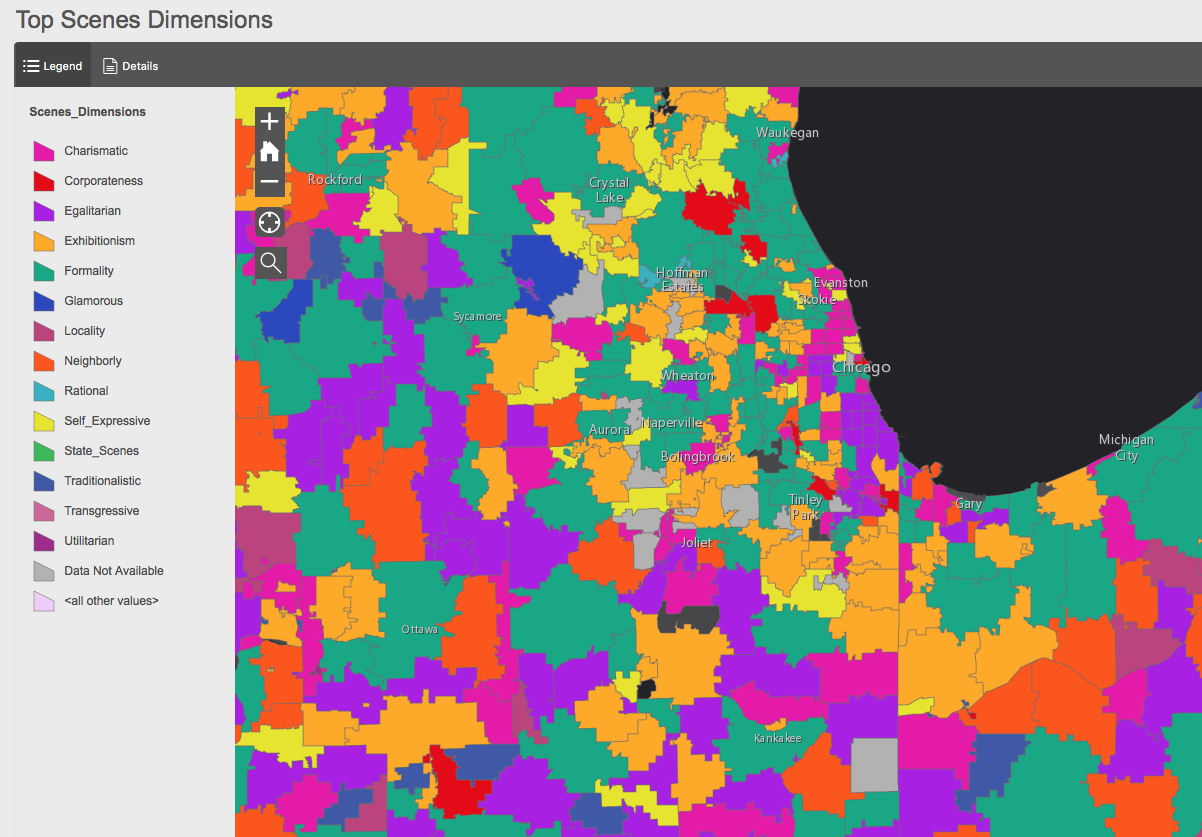
Task: Zoom in on the map
Action: pos(269,122)
